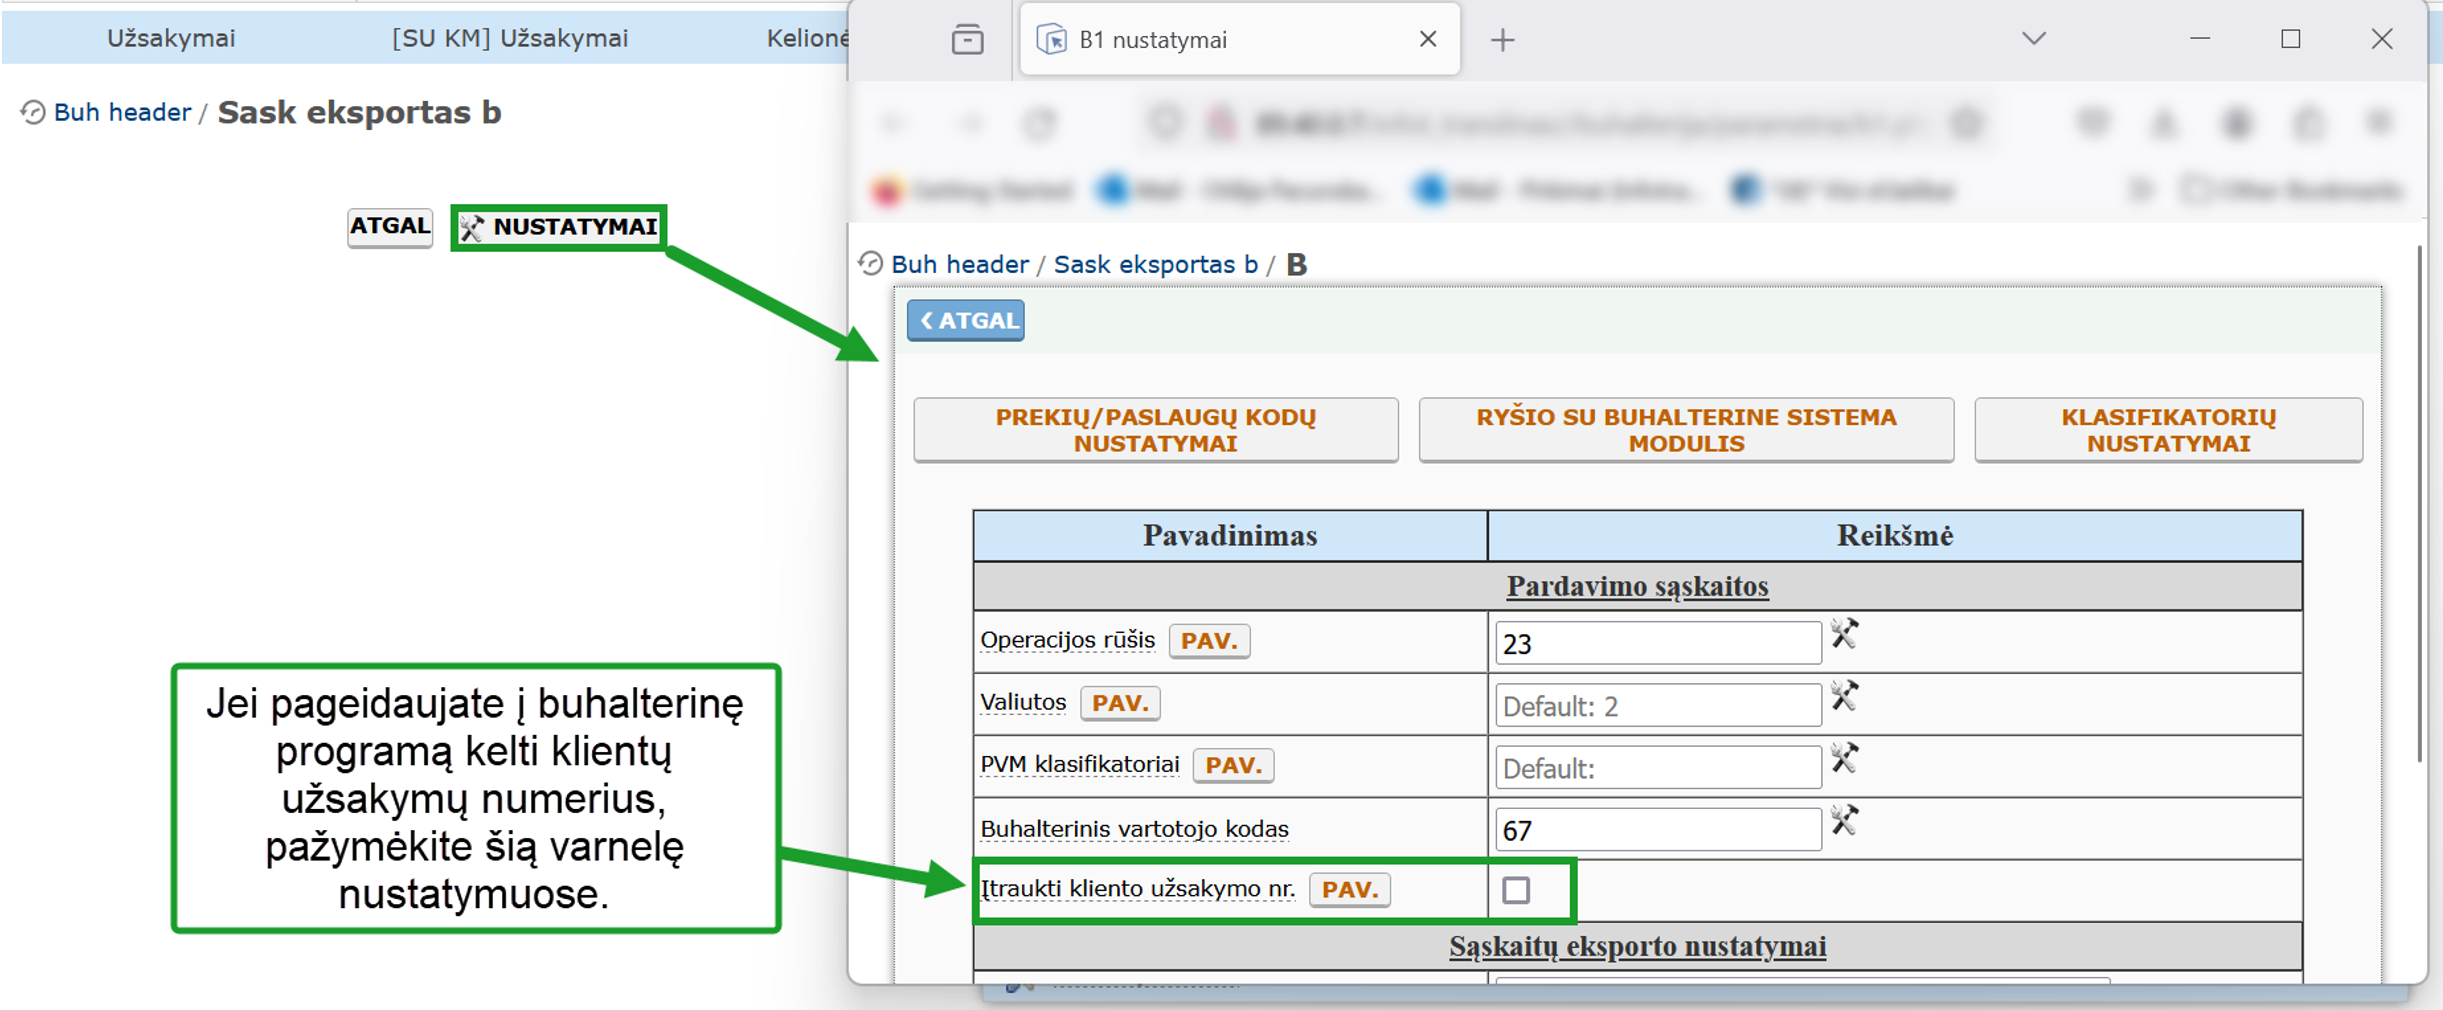
Task: Click the PVM klasifikatoriai label
Action: pos(1080,764)
